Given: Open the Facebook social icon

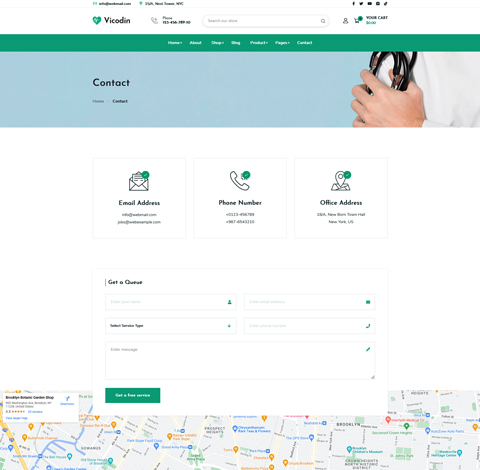Looking at the screenshot, I should (x=353, y=4).
